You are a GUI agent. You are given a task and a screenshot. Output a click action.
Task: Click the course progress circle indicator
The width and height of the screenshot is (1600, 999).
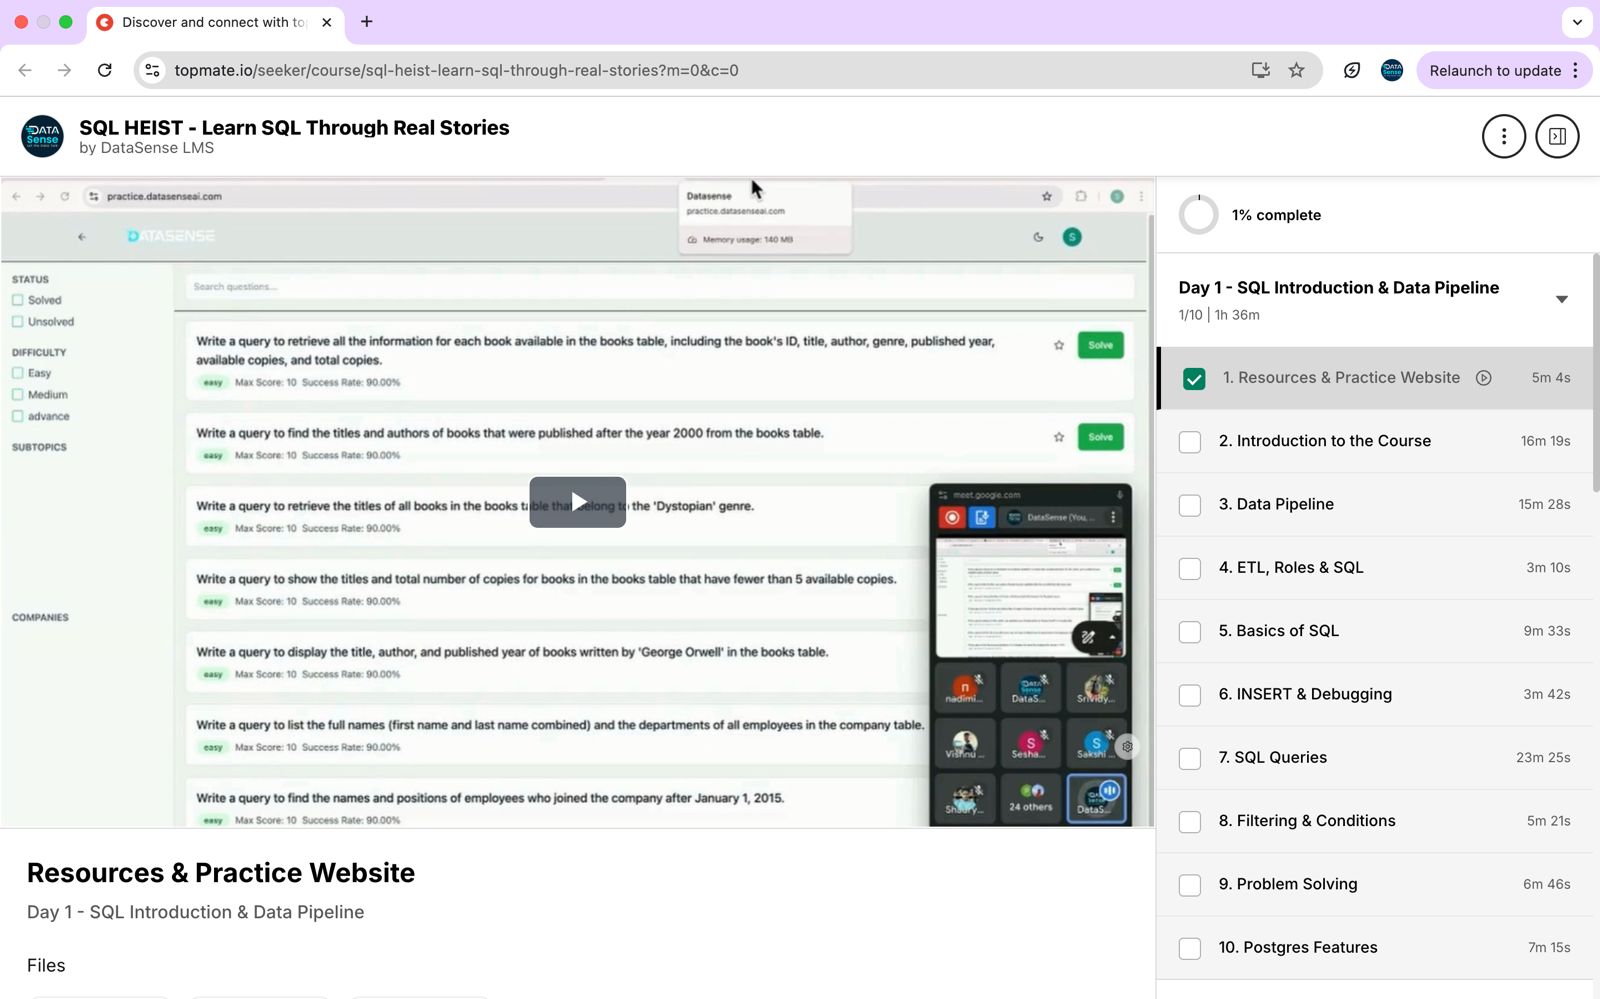click(1198, 215)
